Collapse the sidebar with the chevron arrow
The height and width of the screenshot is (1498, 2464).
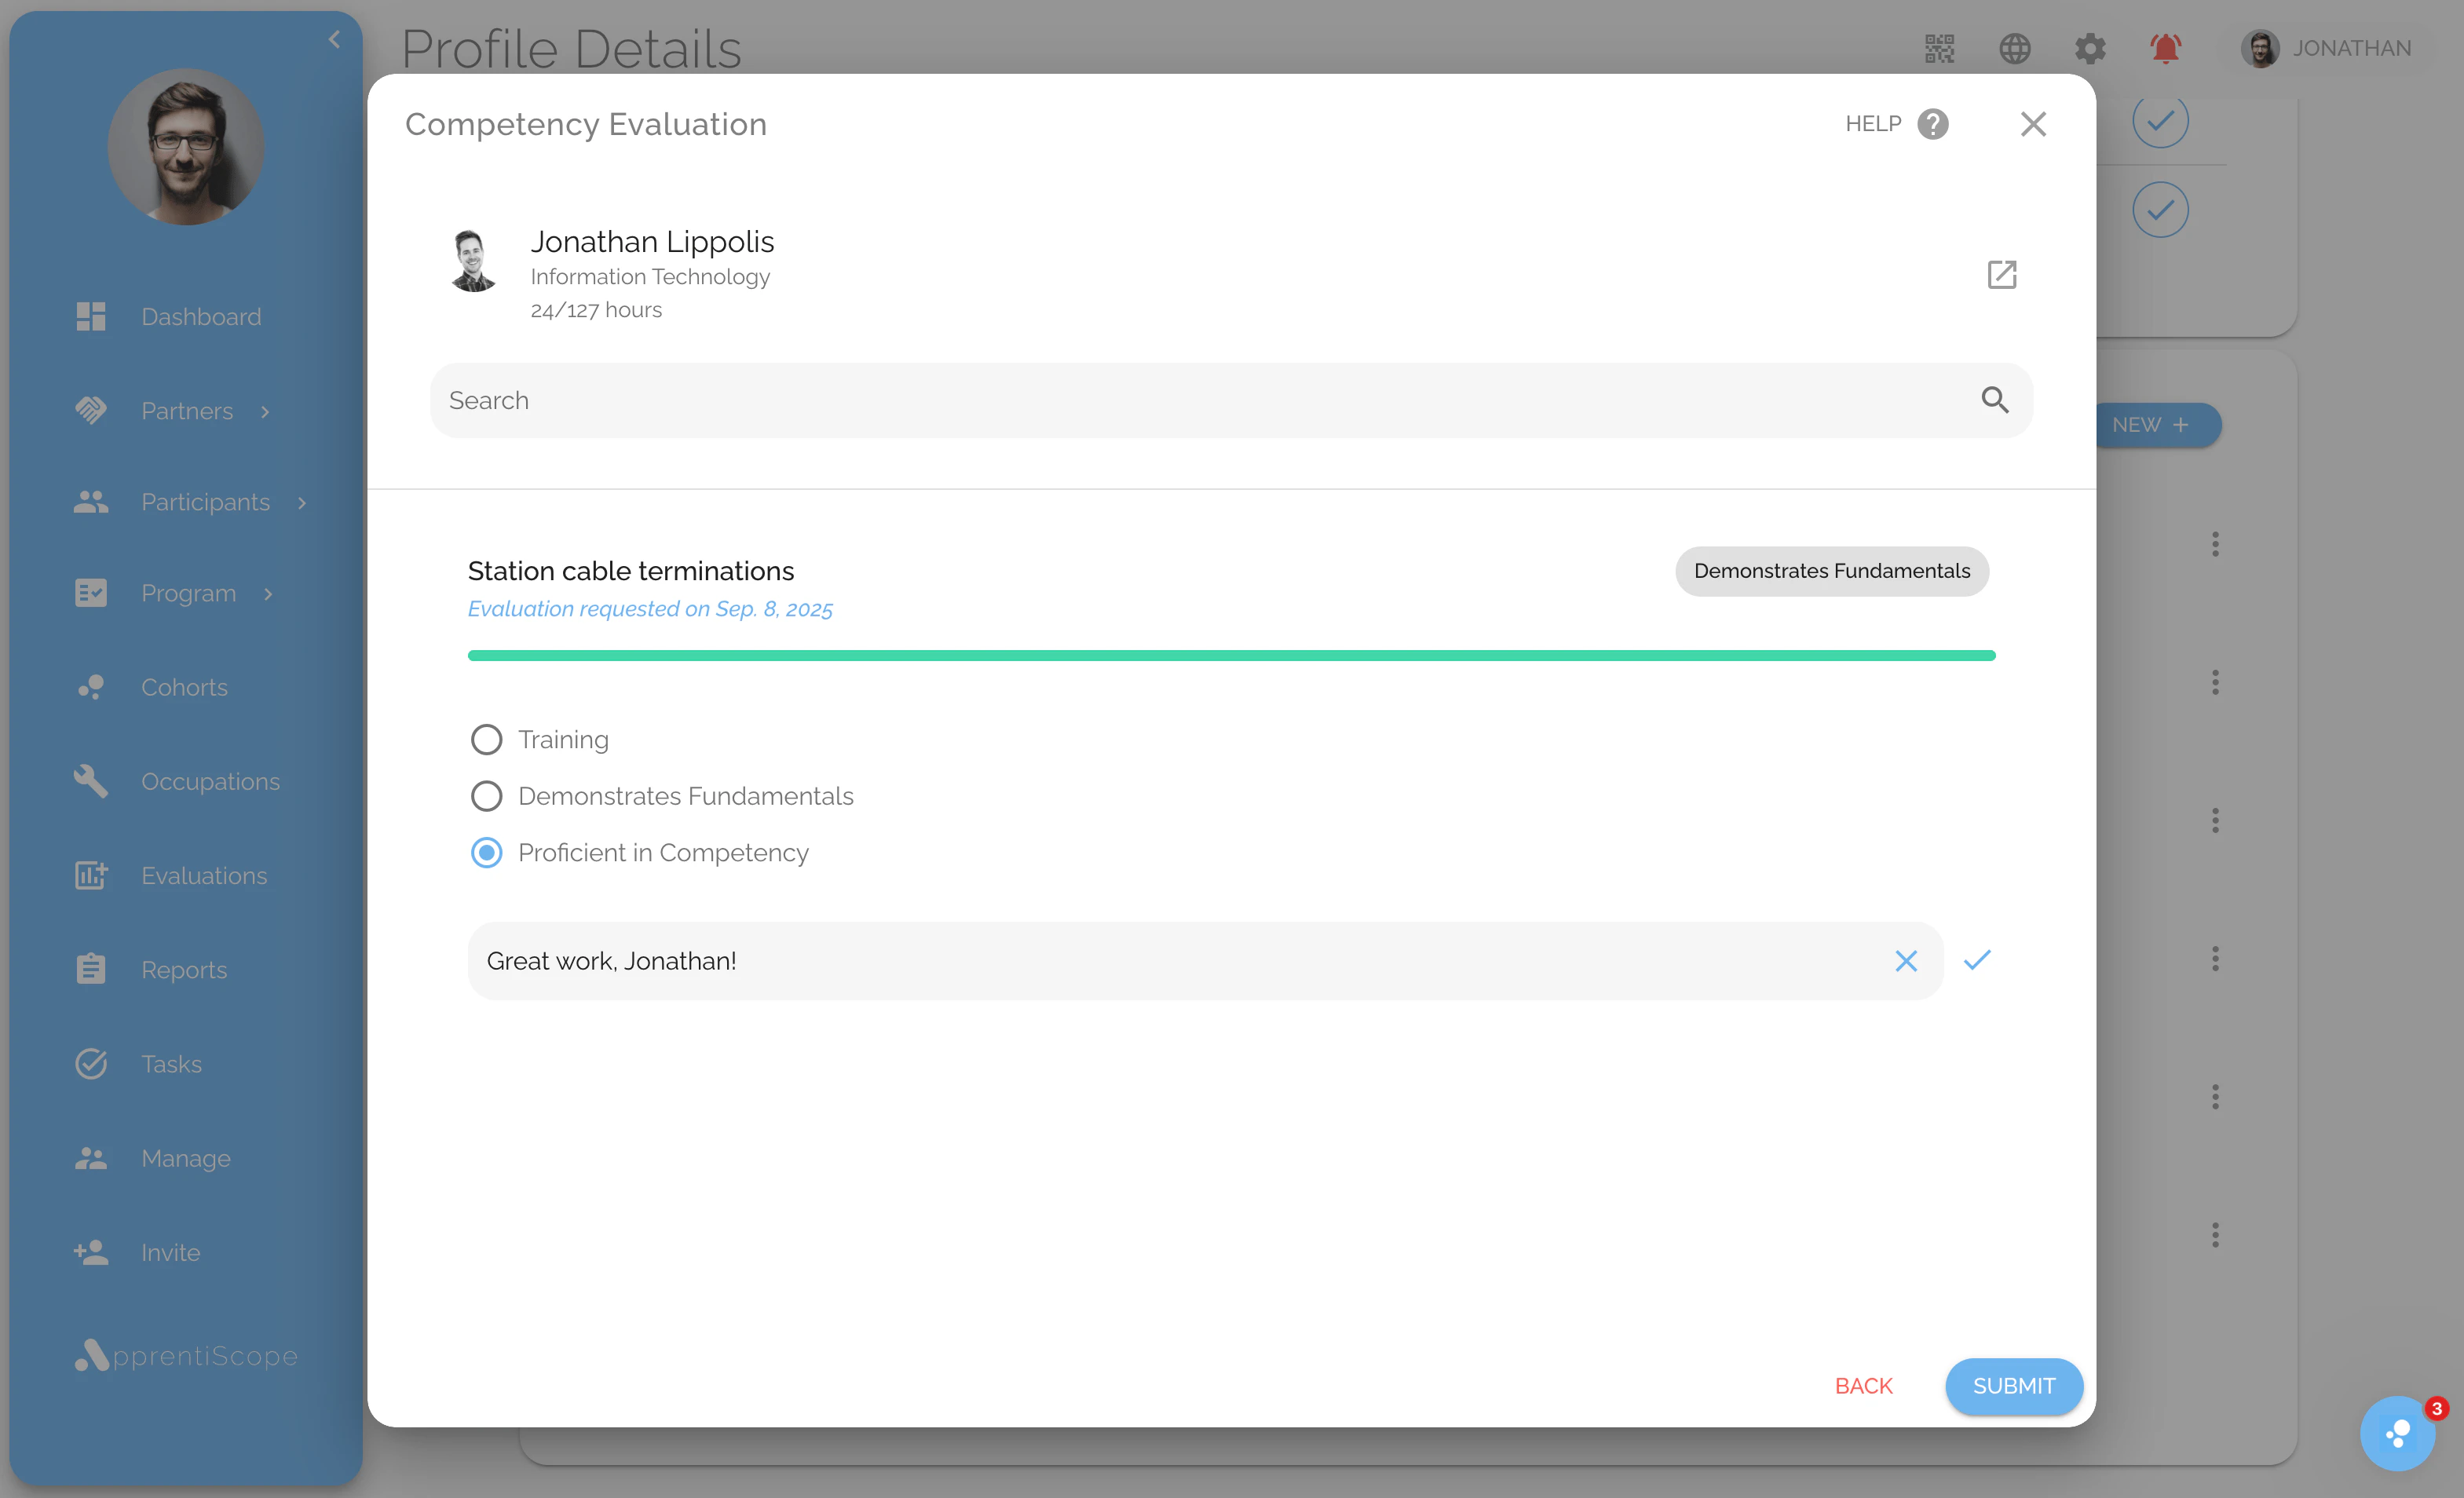(x=334, y=40)
